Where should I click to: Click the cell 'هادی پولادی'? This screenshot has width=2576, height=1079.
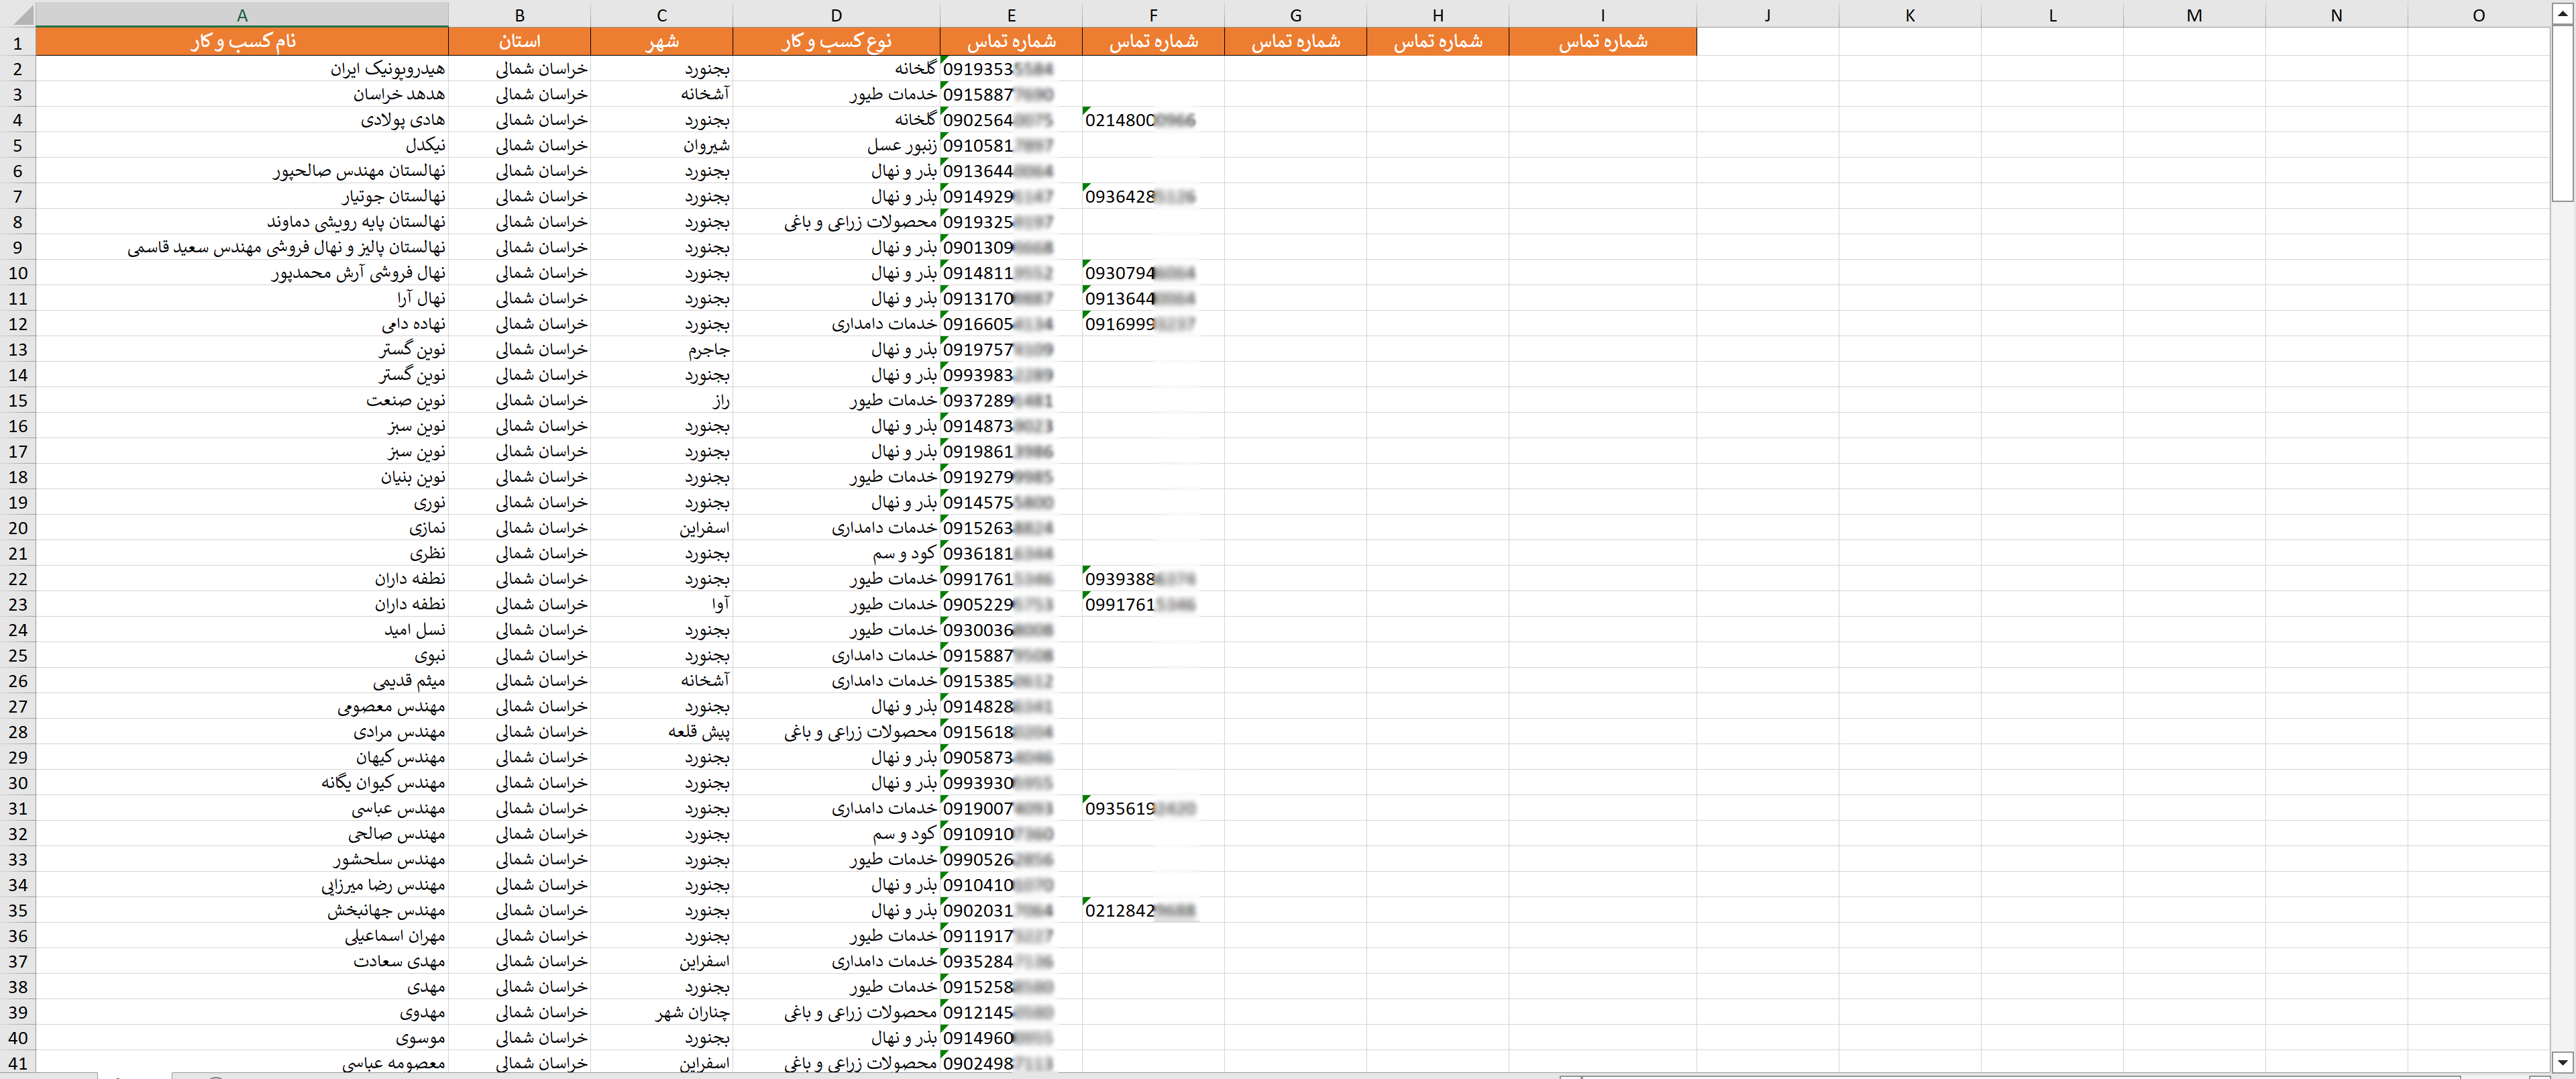coord(242,120)
